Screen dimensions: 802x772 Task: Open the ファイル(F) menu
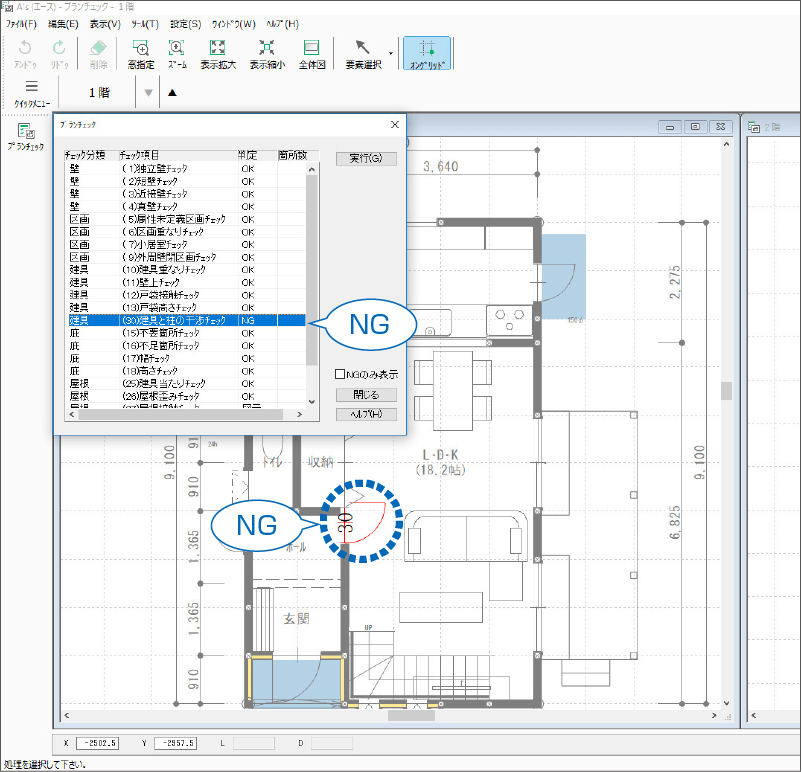coord(21,24)
